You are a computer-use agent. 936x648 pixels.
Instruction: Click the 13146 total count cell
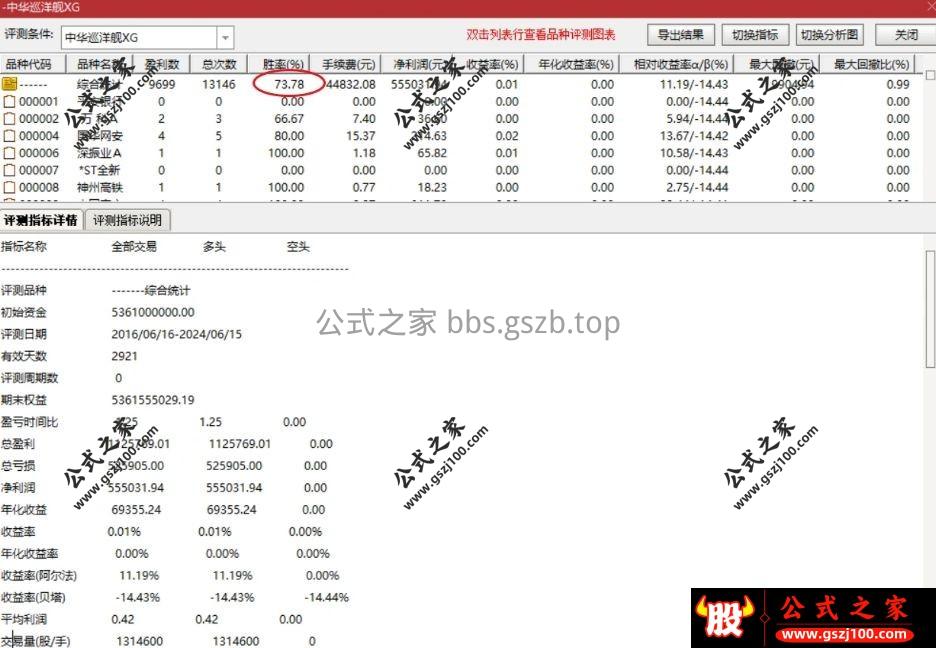(219, 84)
